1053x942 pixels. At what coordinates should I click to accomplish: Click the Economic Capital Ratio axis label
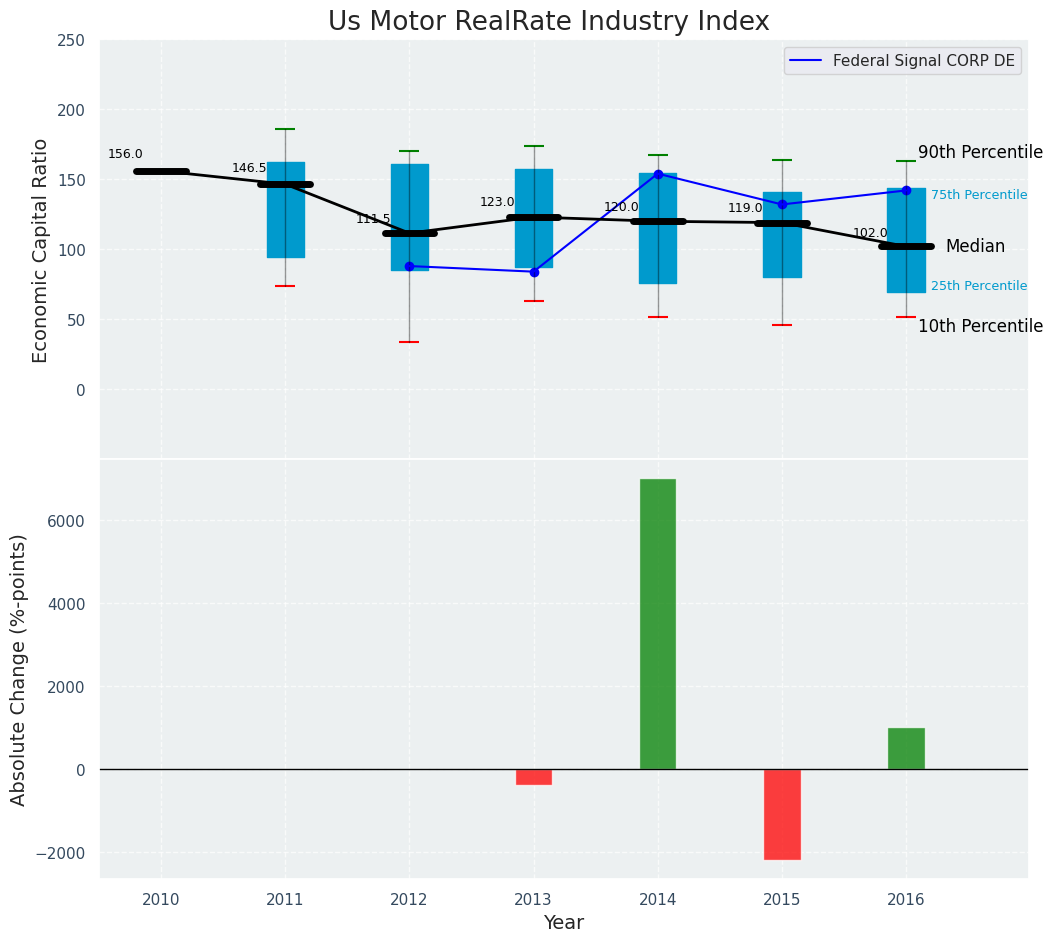tap(41, 250)
